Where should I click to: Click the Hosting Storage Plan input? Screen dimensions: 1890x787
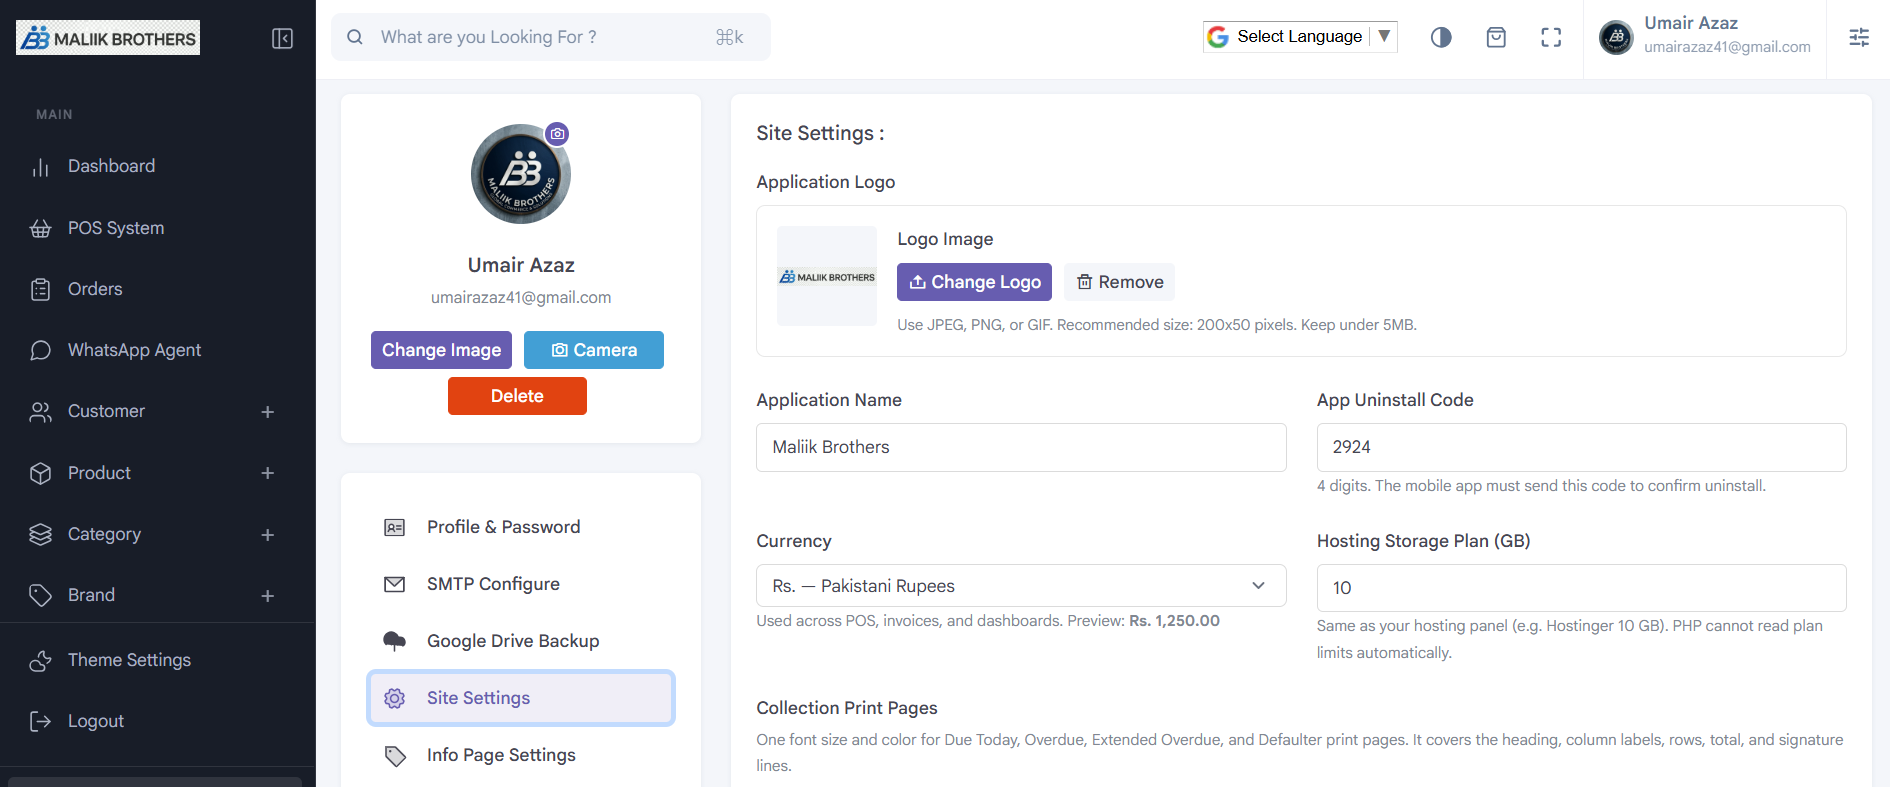tap(1581, 588)
